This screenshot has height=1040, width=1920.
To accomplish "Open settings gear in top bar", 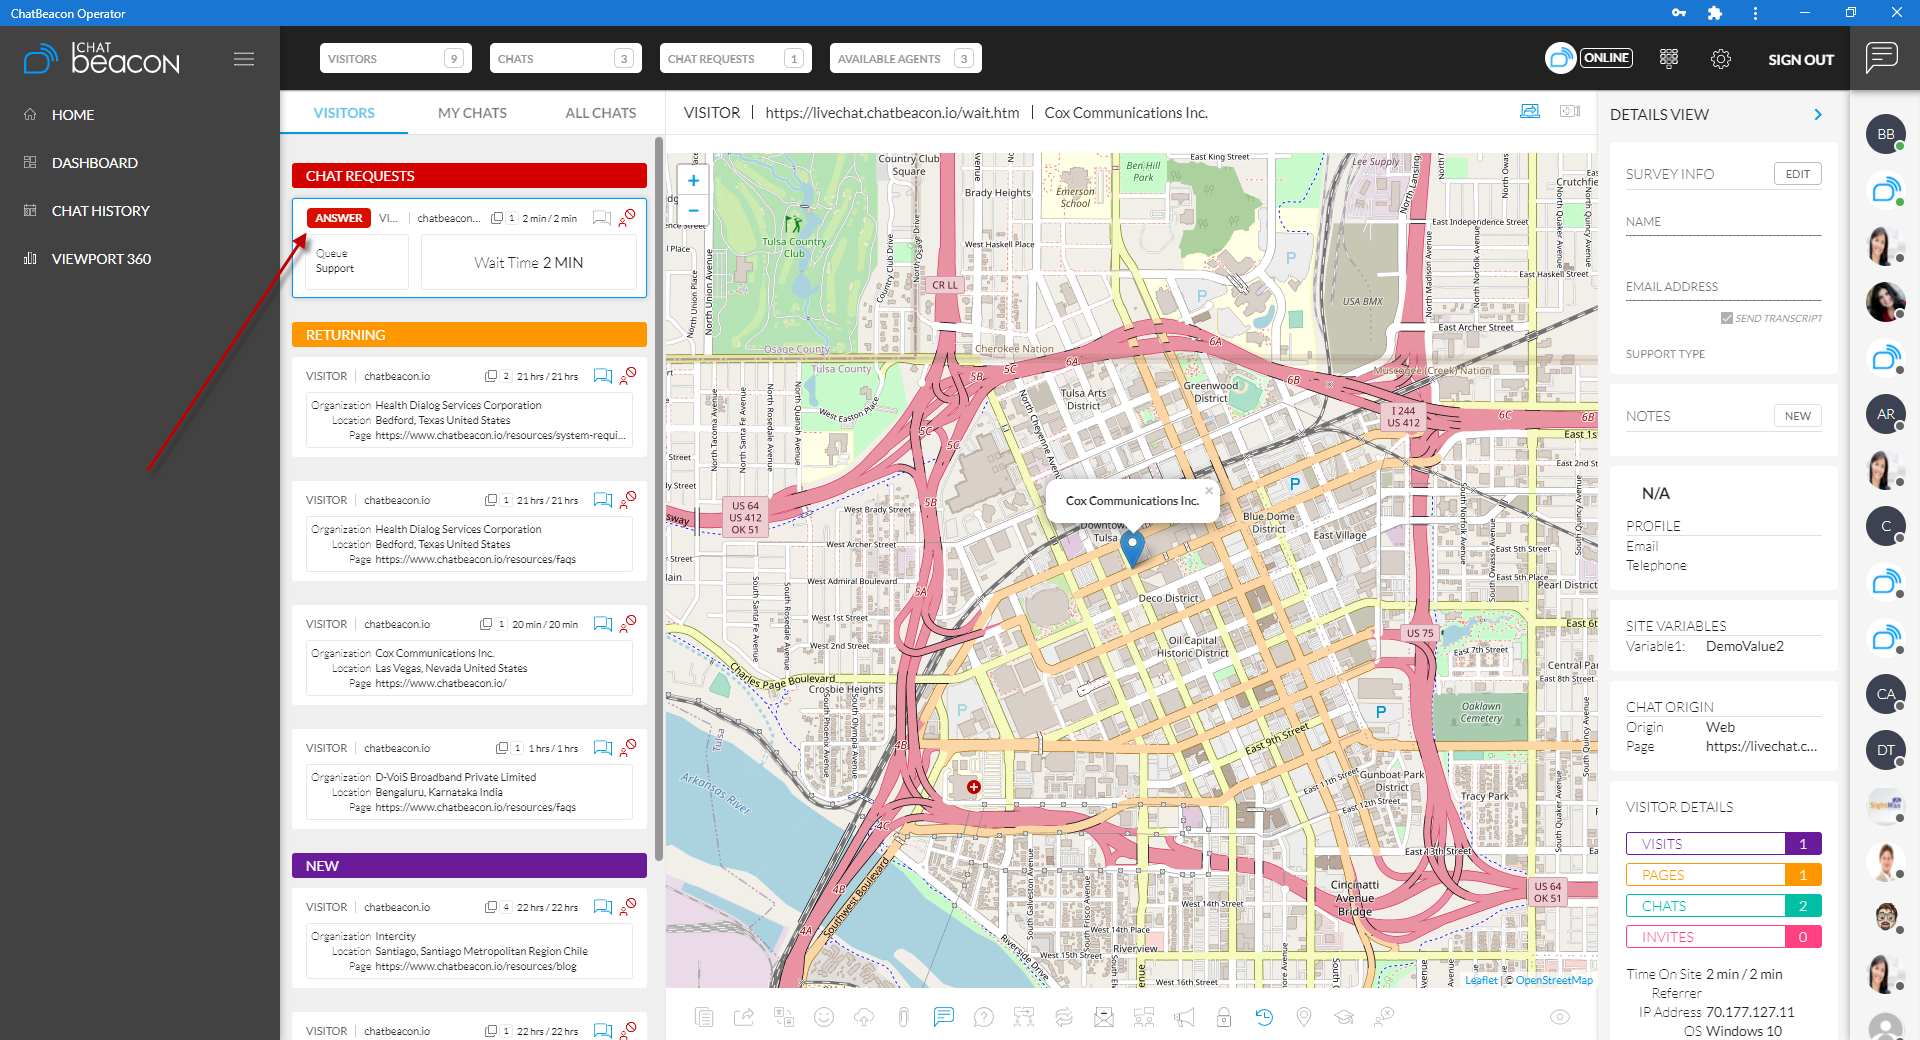I will click(x=1721, y=59).
